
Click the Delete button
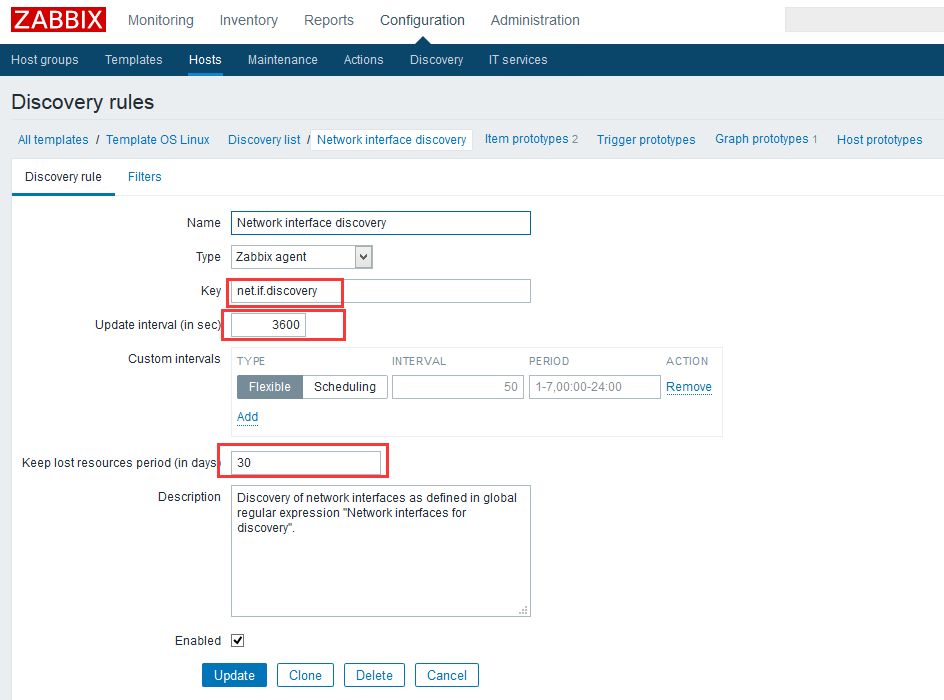click(374, 675)
